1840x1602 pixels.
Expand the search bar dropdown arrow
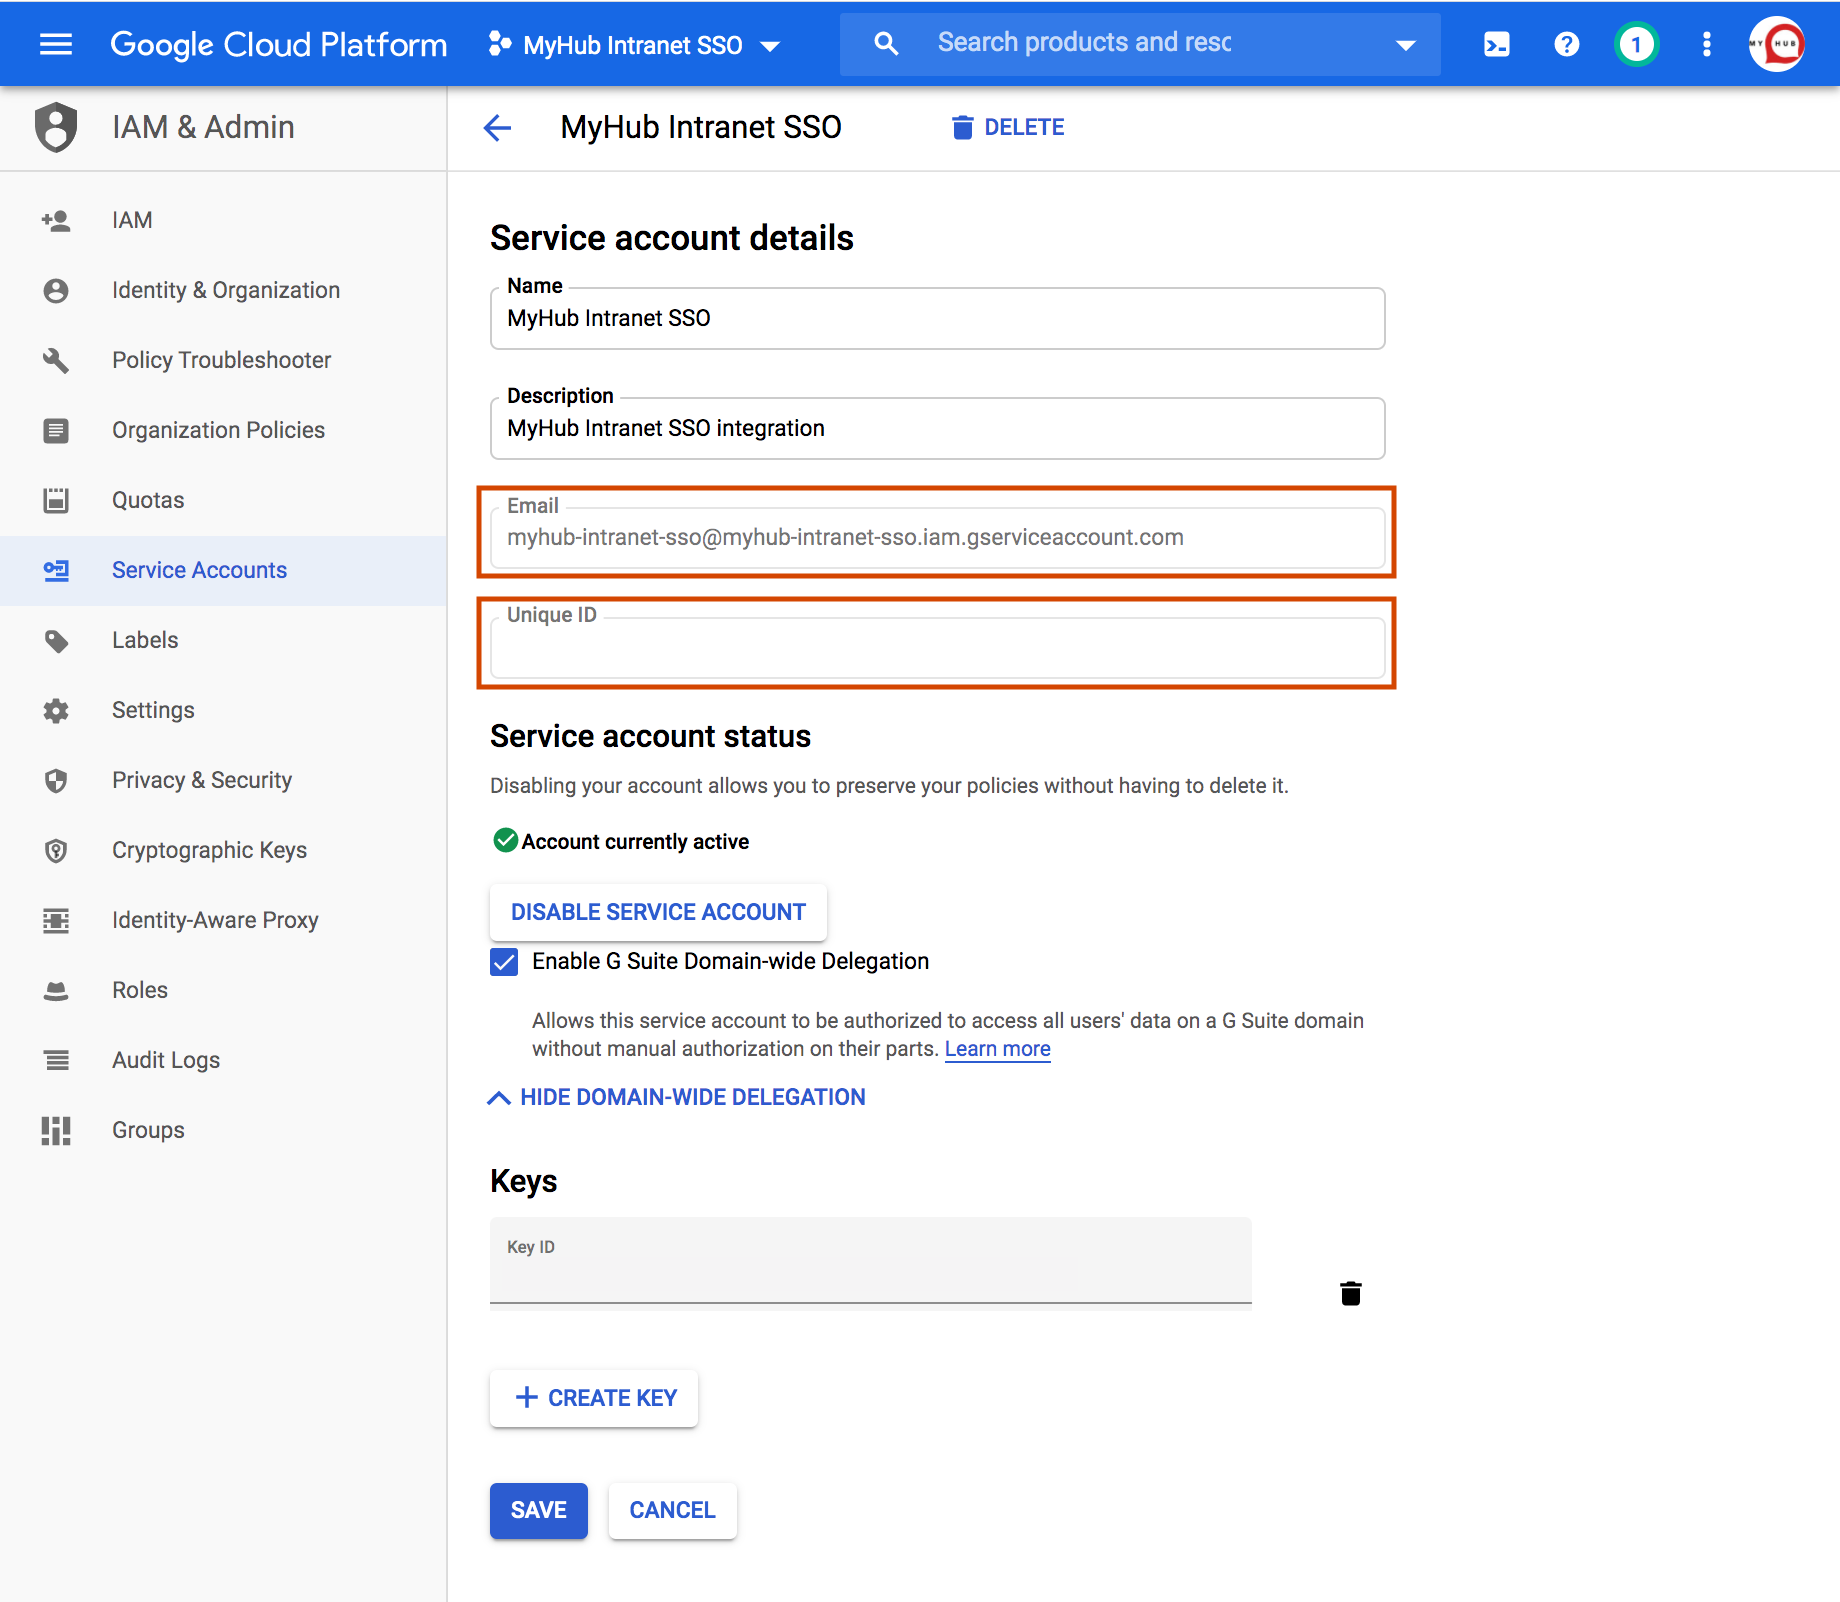[1406, 44]
